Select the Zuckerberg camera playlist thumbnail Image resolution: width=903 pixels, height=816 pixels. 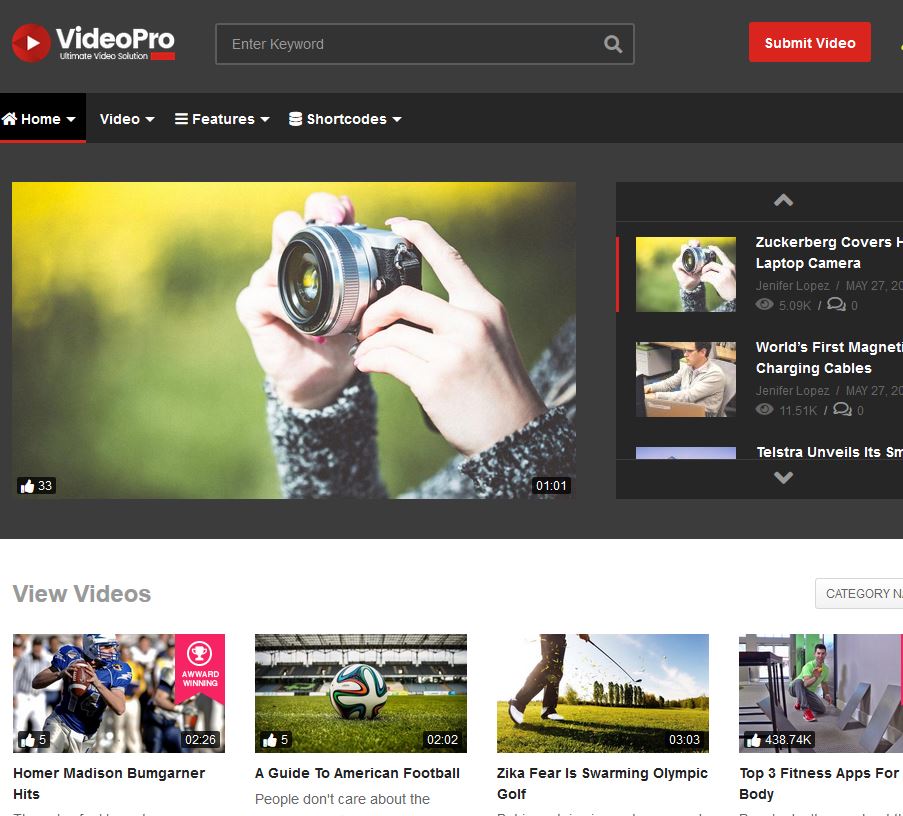[x=685, y=274]
